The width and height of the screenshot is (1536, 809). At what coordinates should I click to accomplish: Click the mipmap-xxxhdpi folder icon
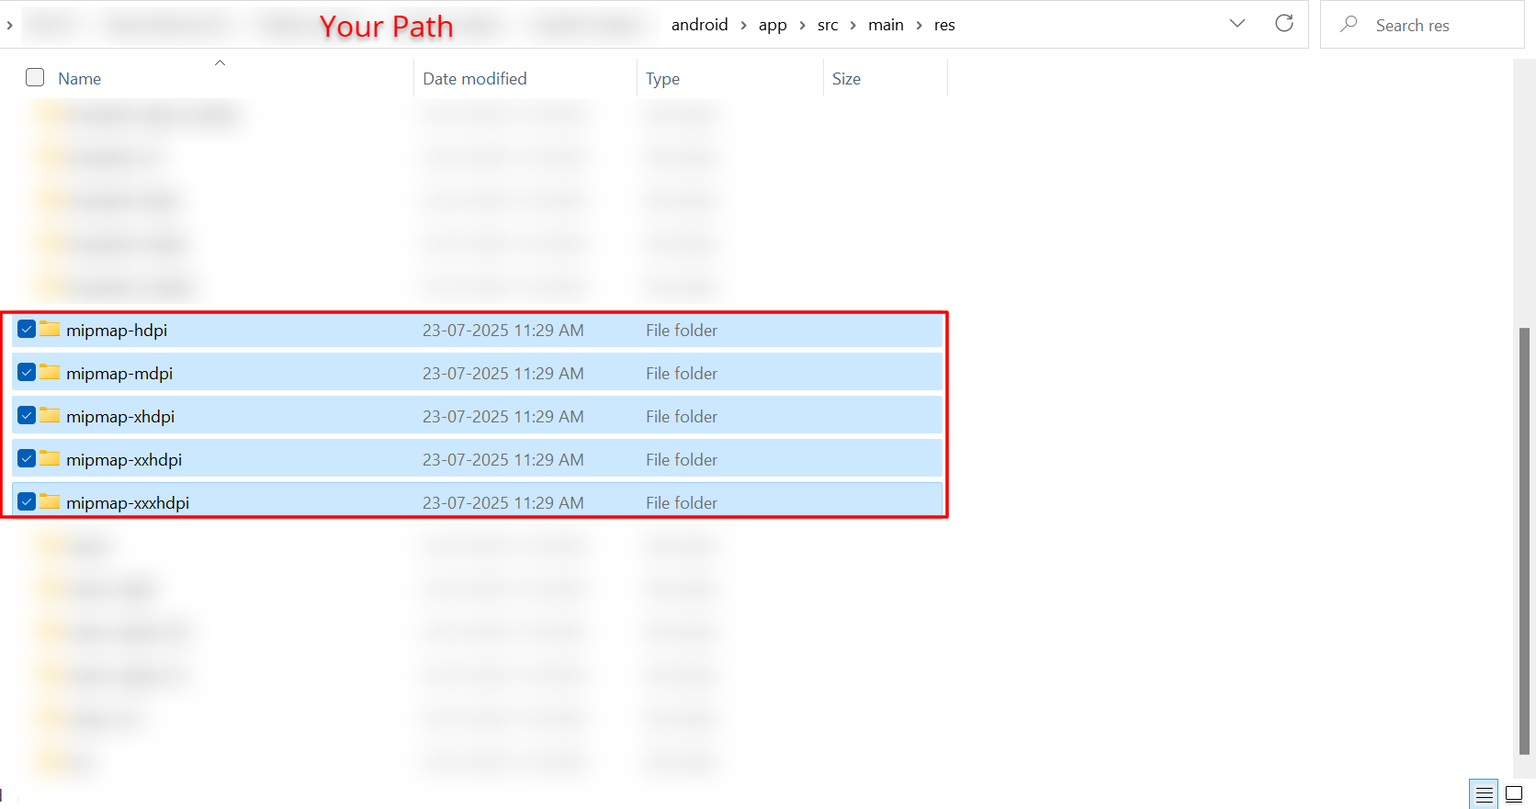tap(50, 501)
